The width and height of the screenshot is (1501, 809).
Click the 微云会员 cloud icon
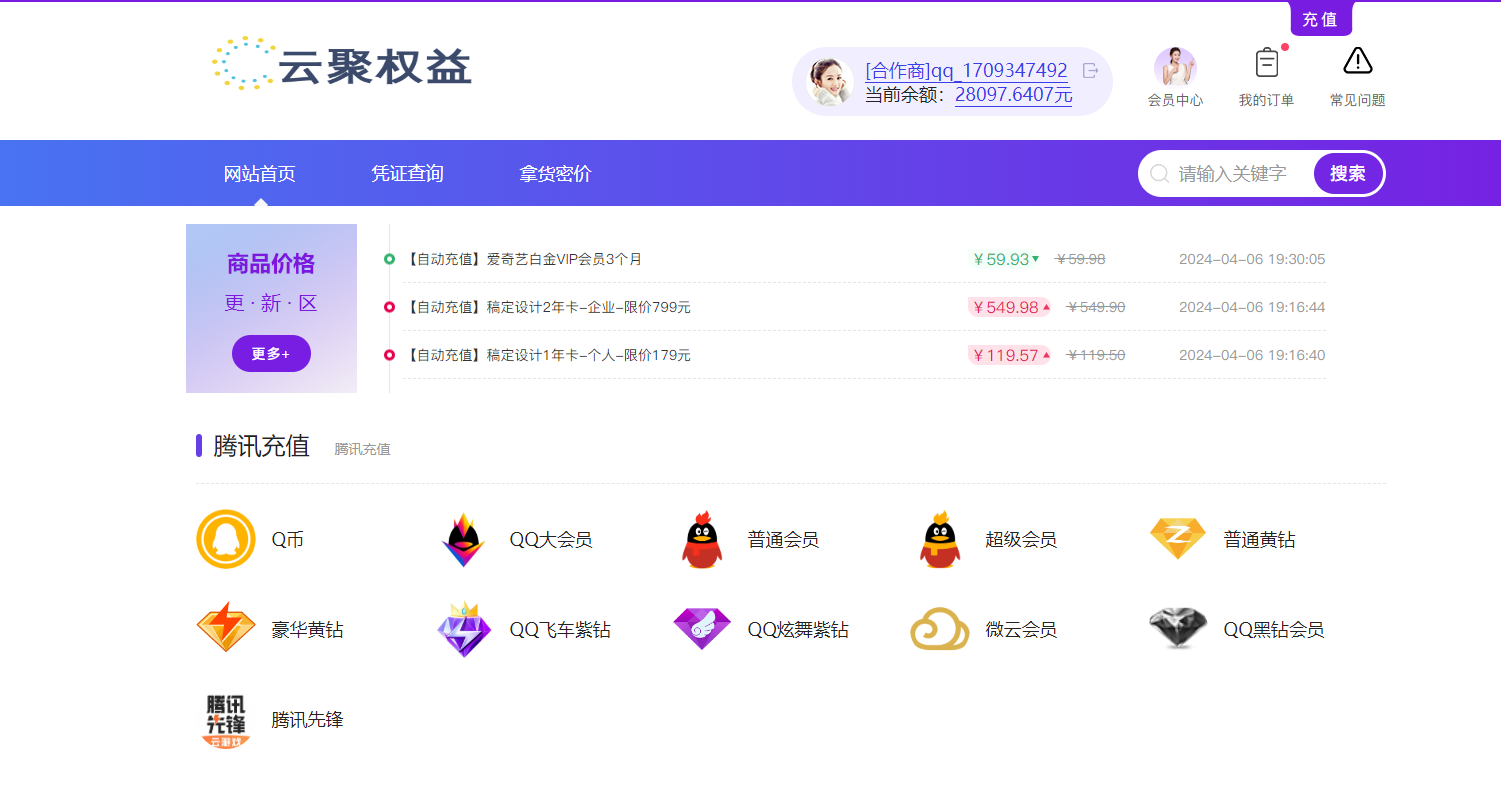pos(939,629)
